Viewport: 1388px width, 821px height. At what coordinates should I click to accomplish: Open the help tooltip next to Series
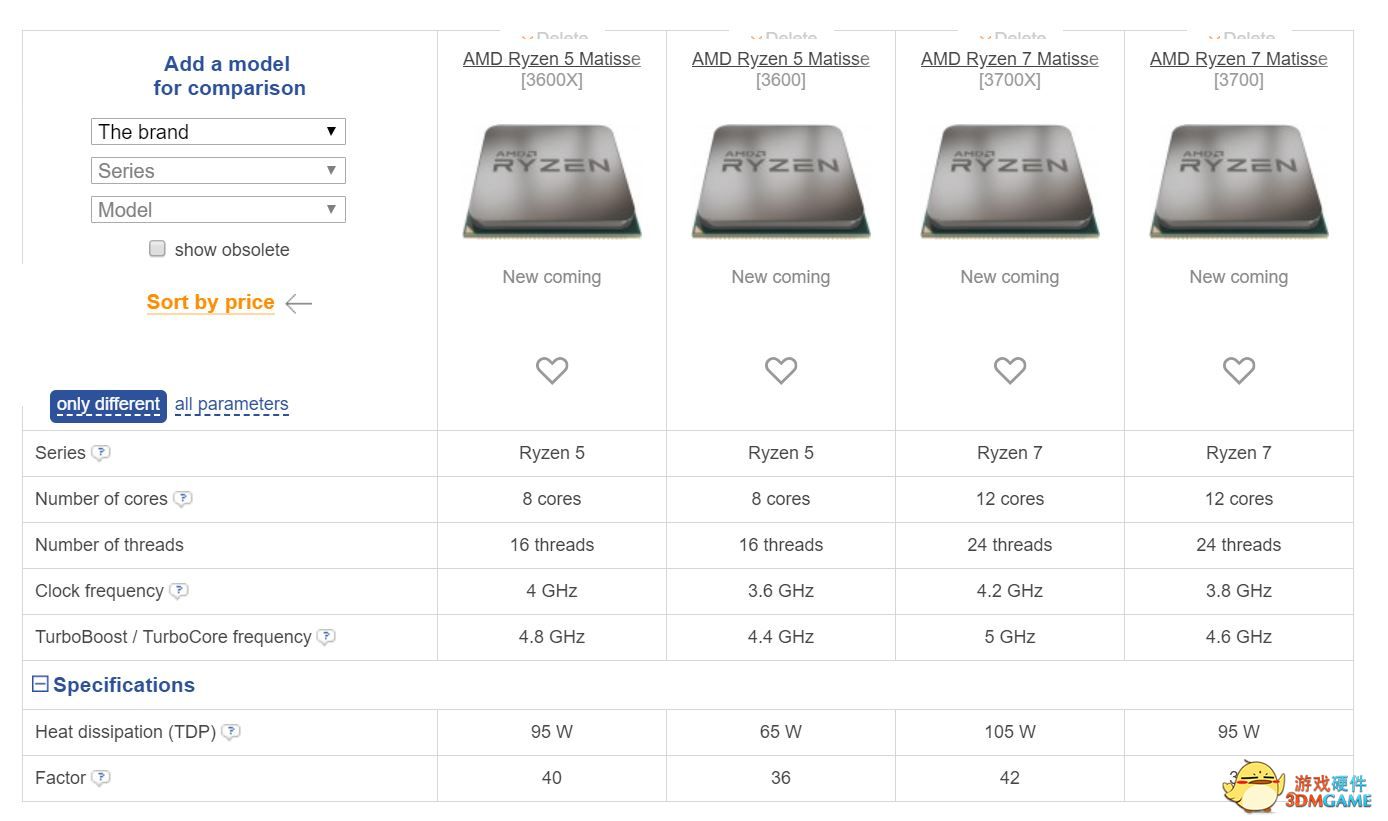coord(101,453)
